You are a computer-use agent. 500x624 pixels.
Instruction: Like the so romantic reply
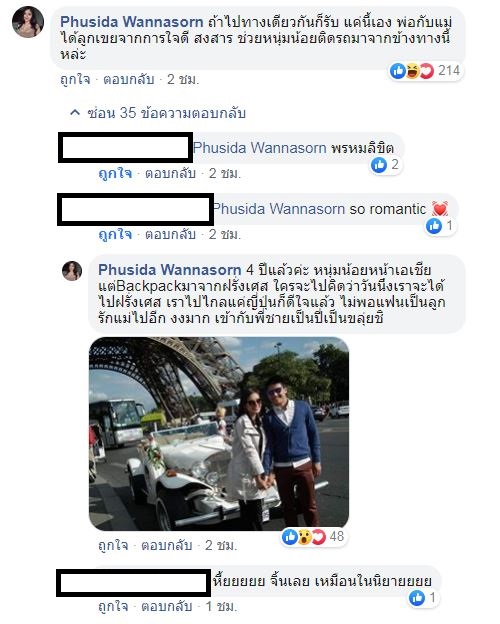pos(115,234)
